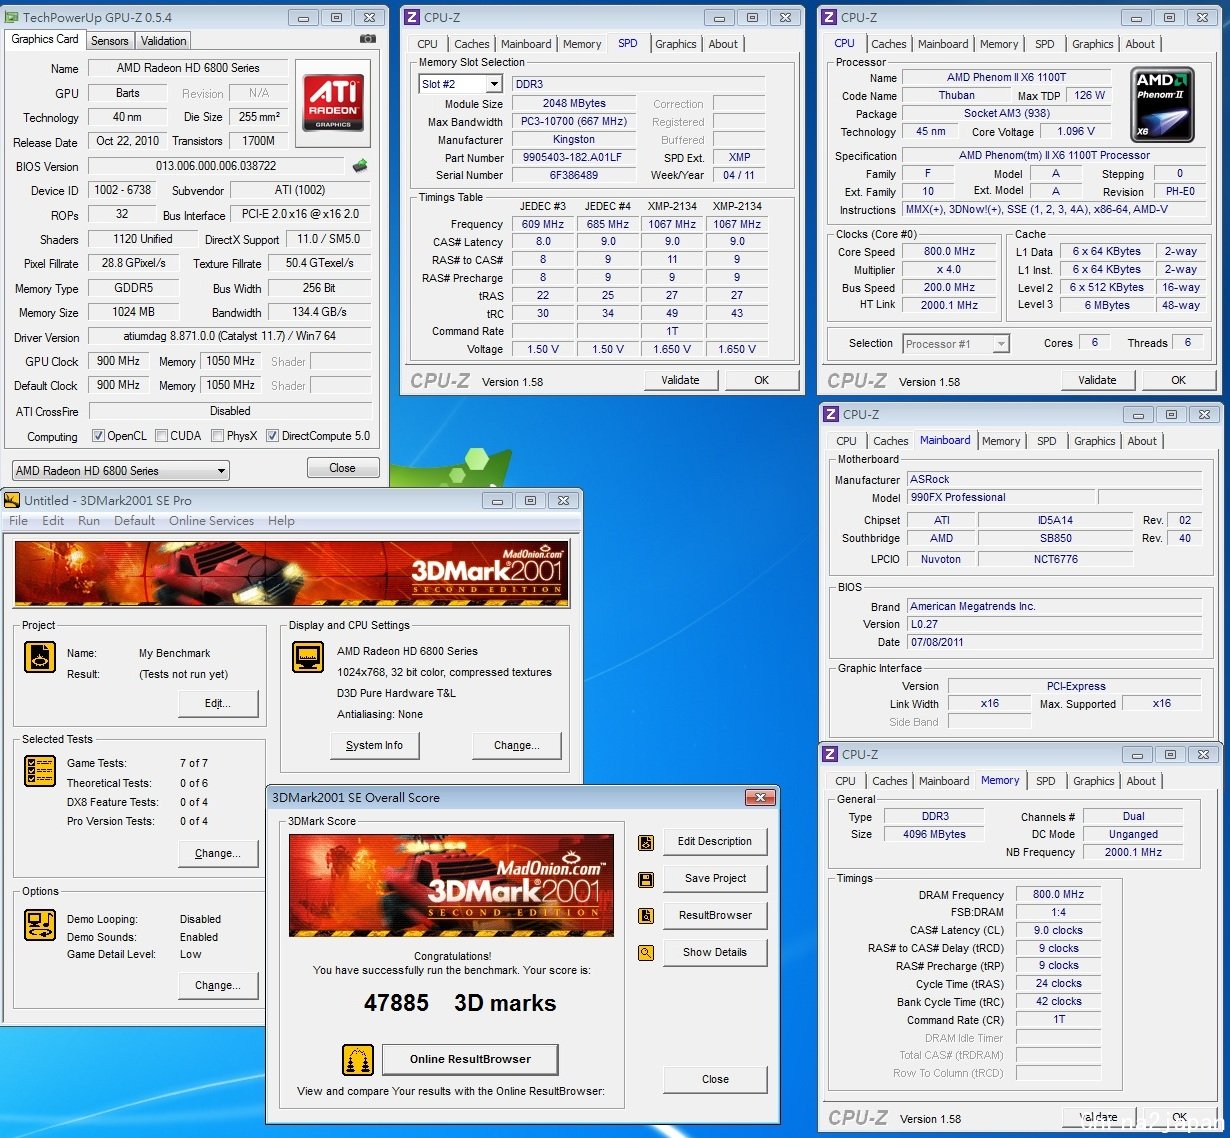Click the Show Details button
This screenshot has height=1138, width=1230.
pos(715,953)
